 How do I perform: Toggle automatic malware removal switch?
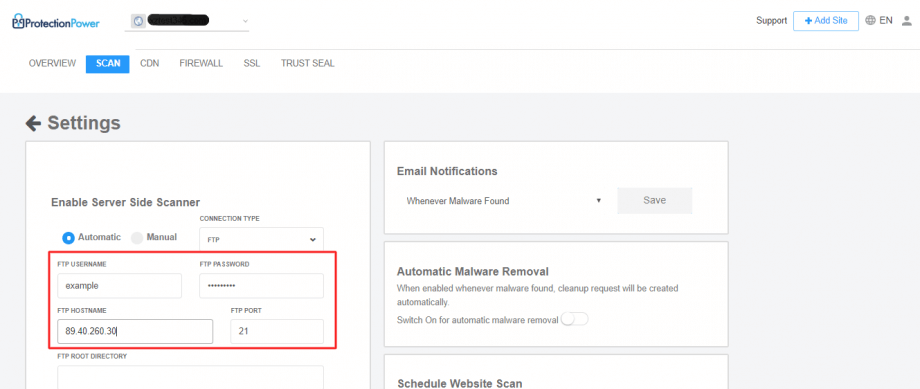pos(574,320)
